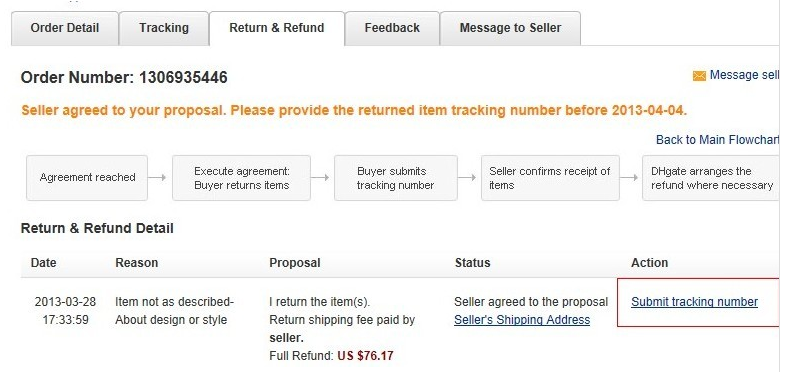Screen dimensions: 785x372
Task: Open the Order Detail tab
Action: tap(65, 28)
